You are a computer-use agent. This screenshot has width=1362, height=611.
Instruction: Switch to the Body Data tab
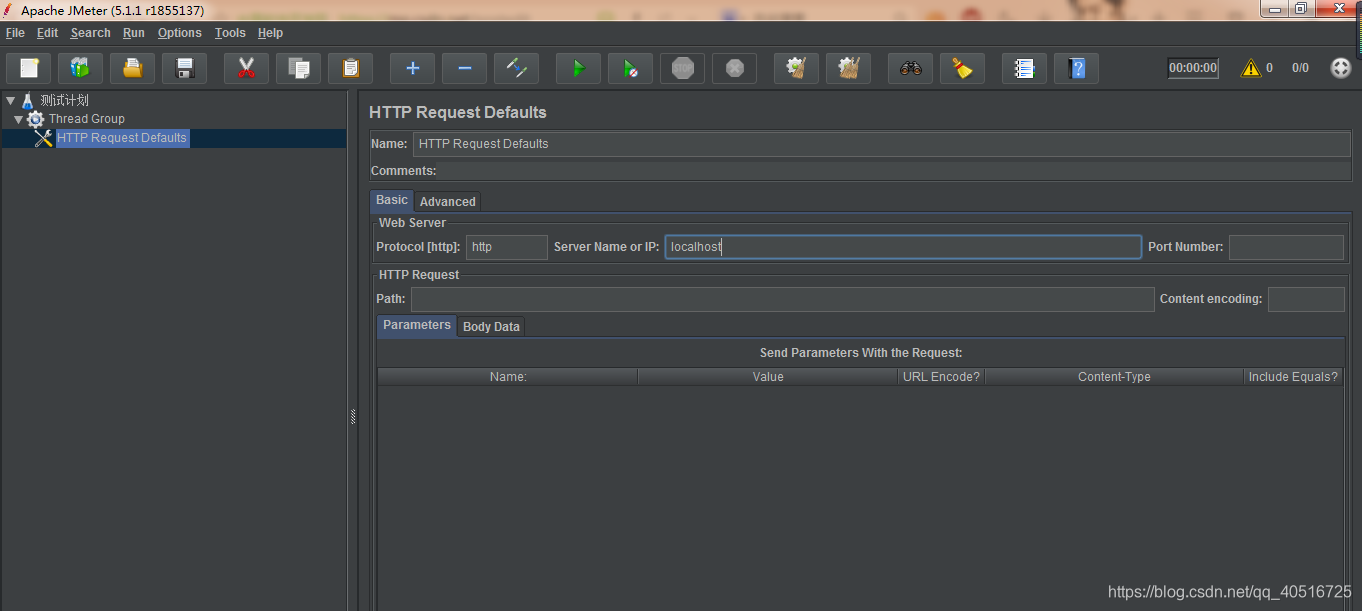pos(491,326)
